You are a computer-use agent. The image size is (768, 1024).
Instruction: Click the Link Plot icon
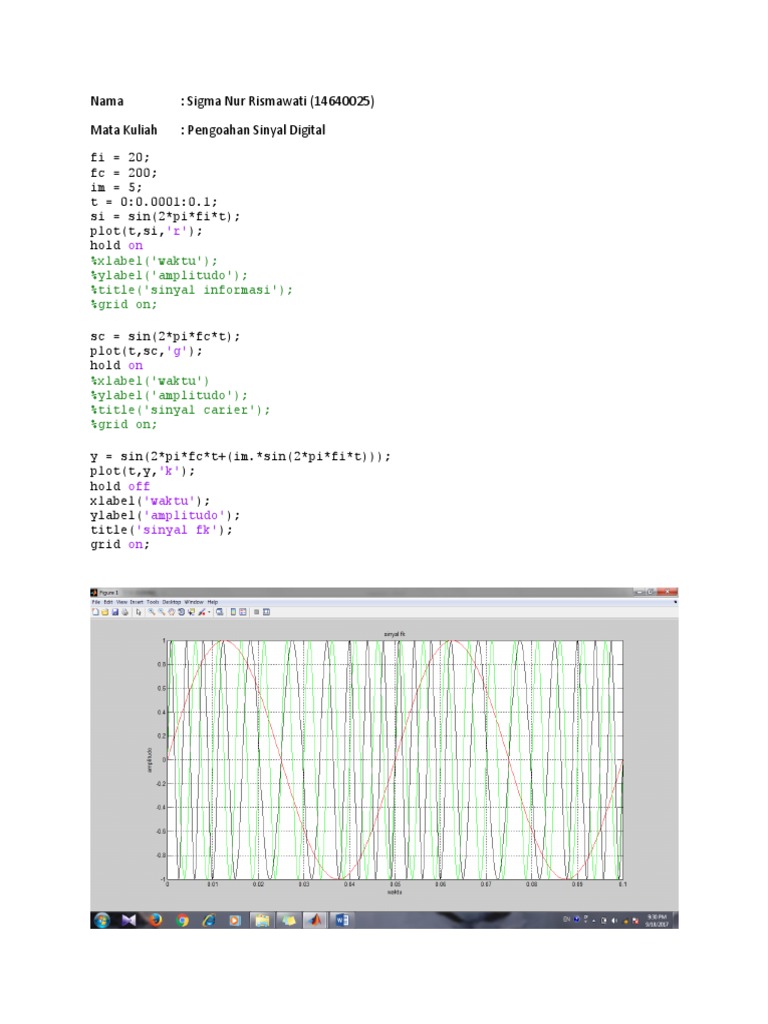pyautogui.click(x=219, y=612)
